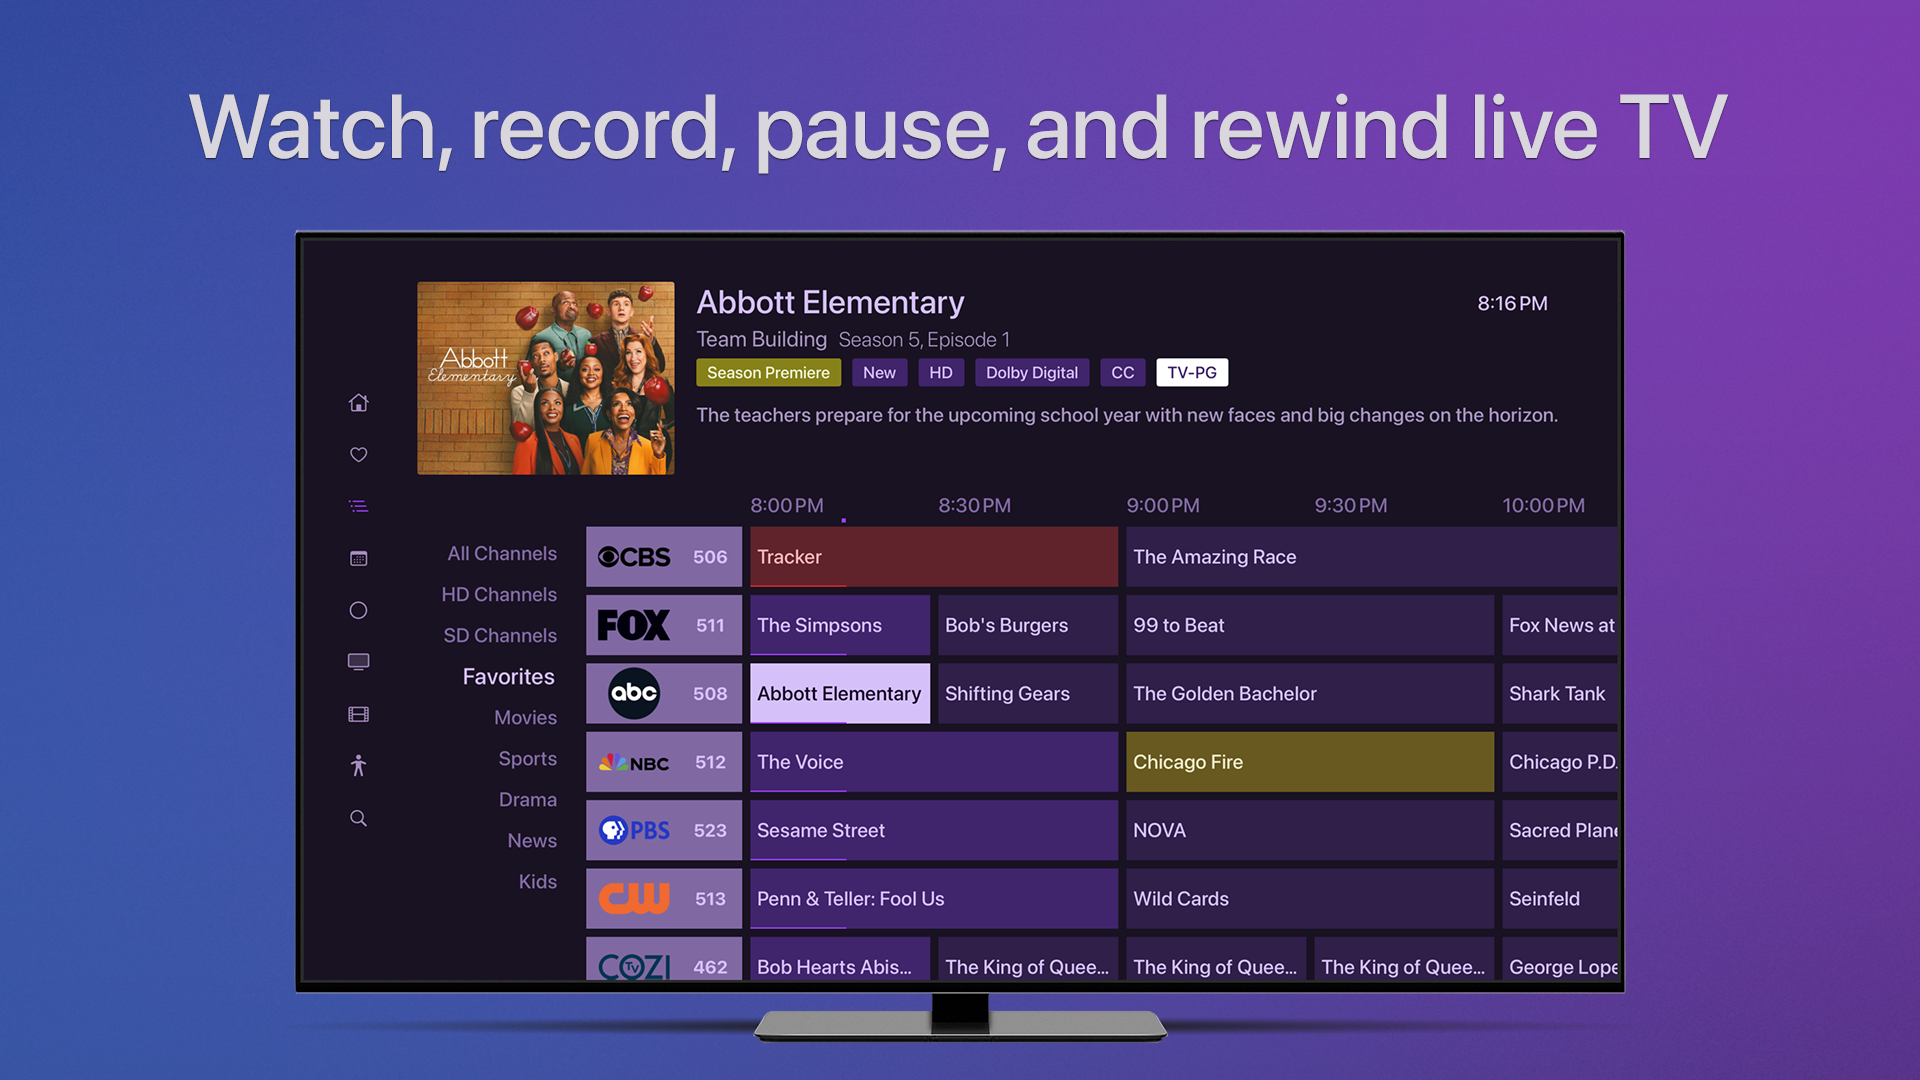Click the Team Building episode title

point(761,339)
